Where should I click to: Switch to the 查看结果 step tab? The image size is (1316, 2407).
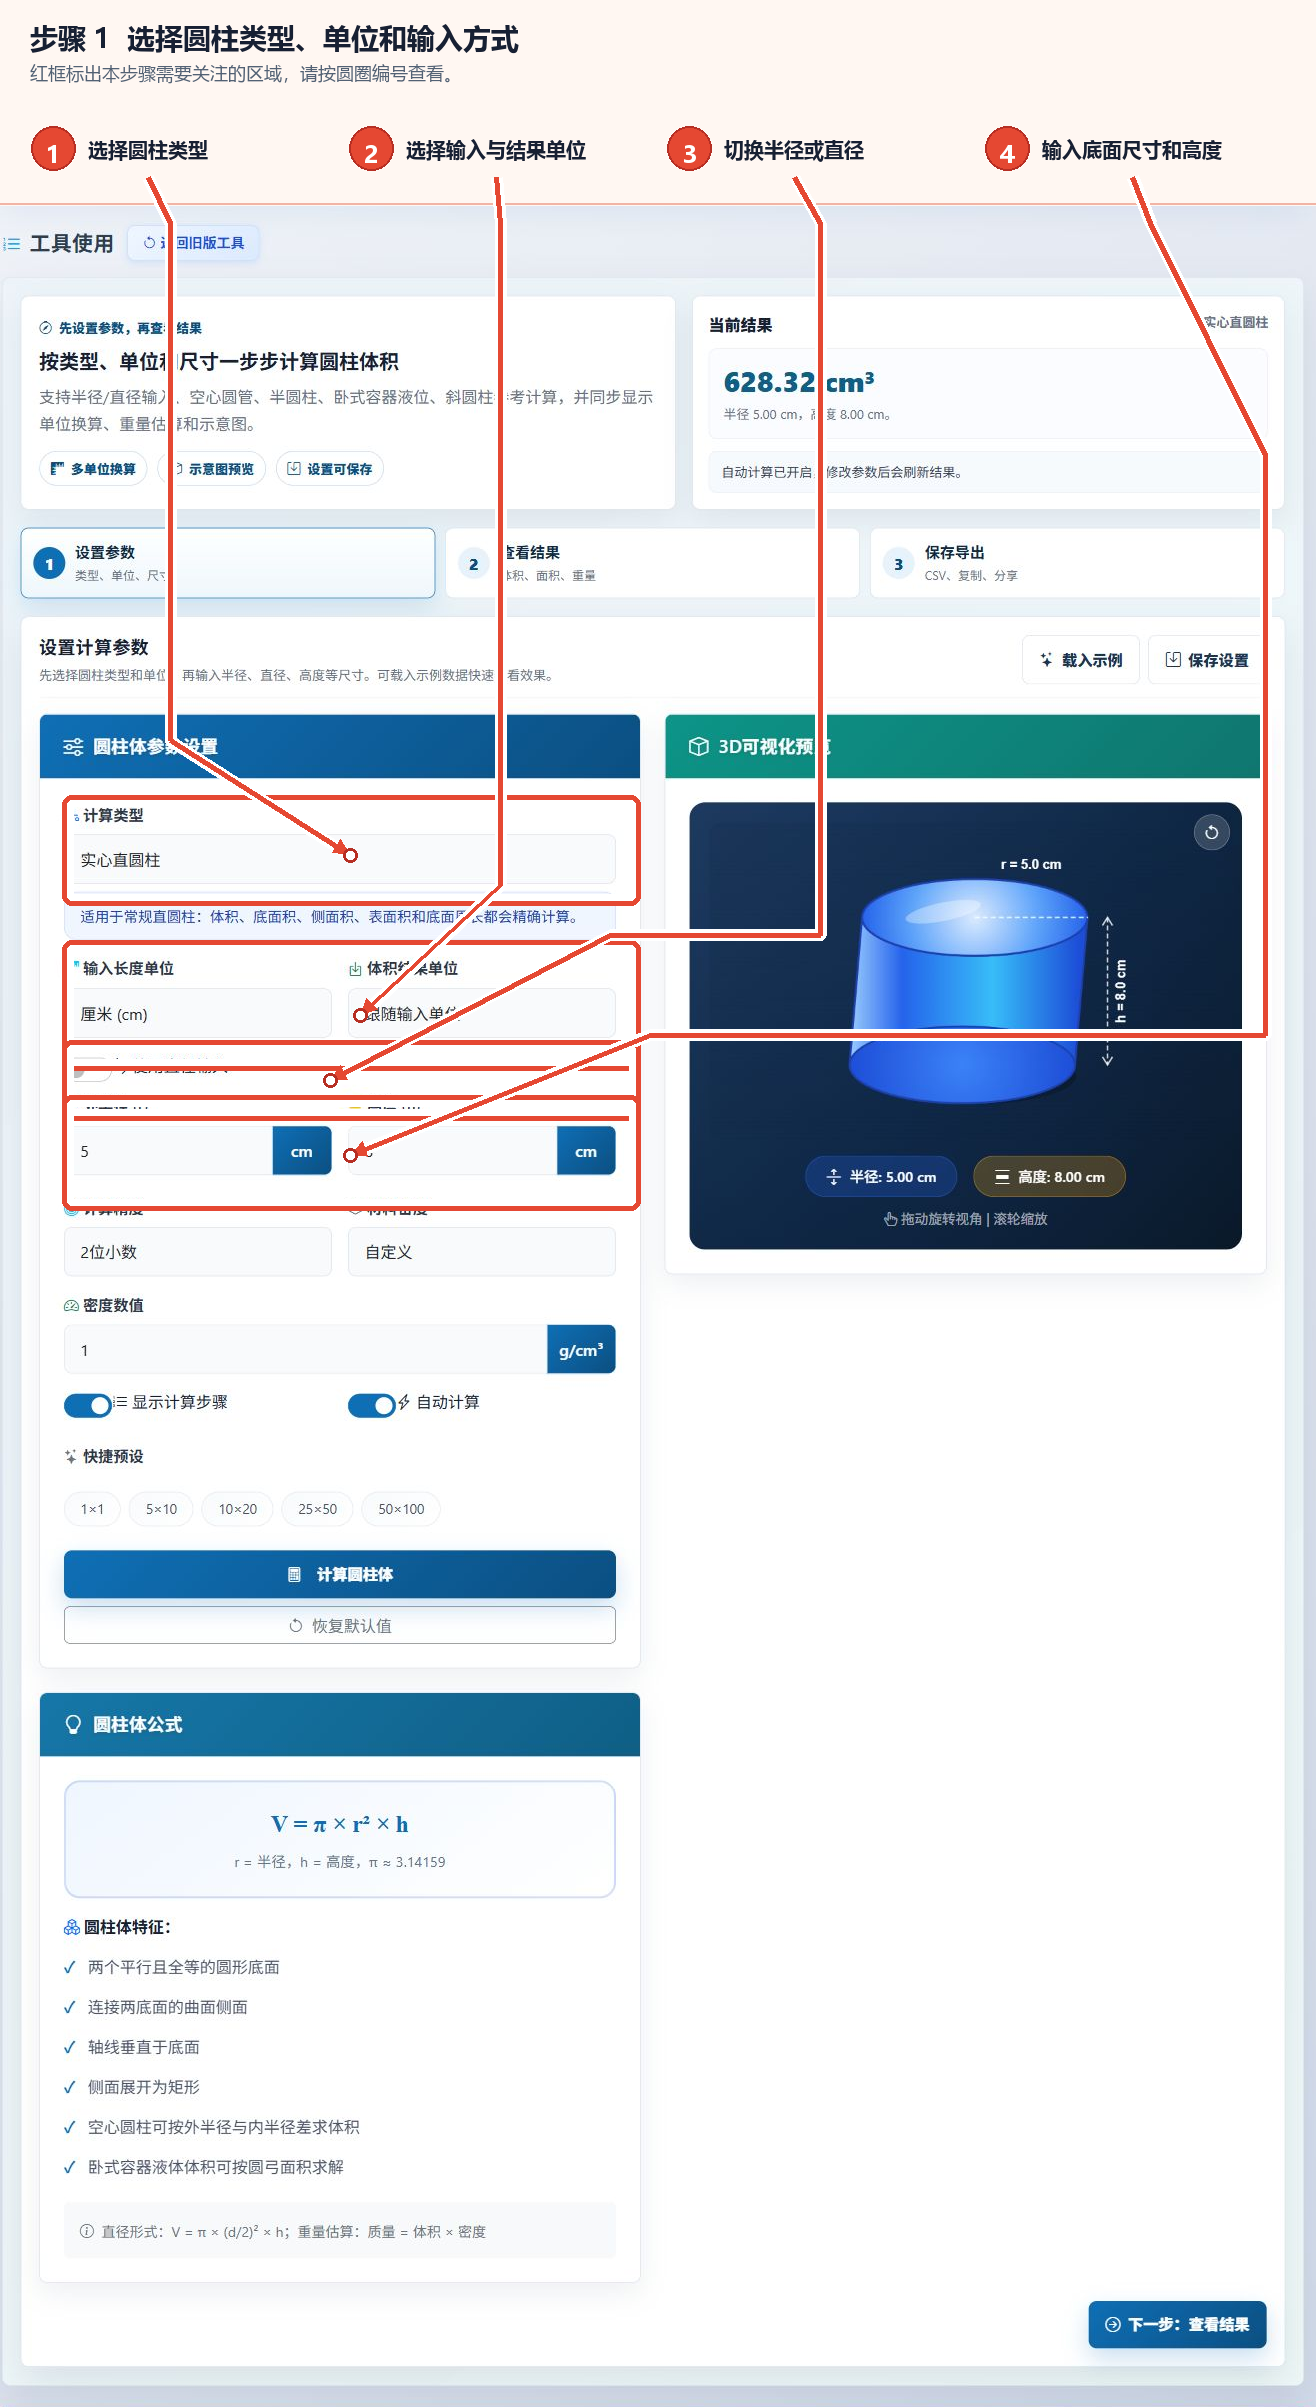(x=652, y=564)
